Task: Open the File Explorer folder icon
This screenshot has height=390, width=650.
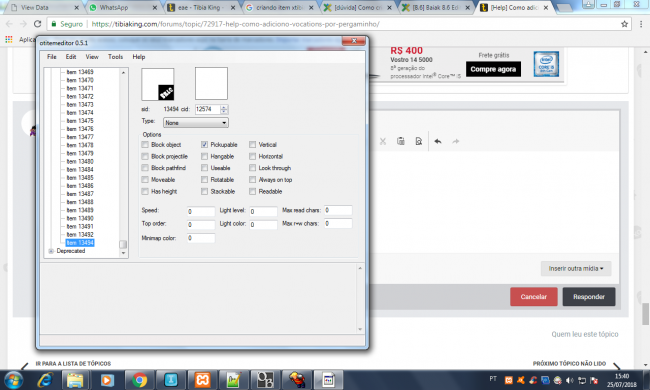Action: pyautogui.click(x=75, y=380)
